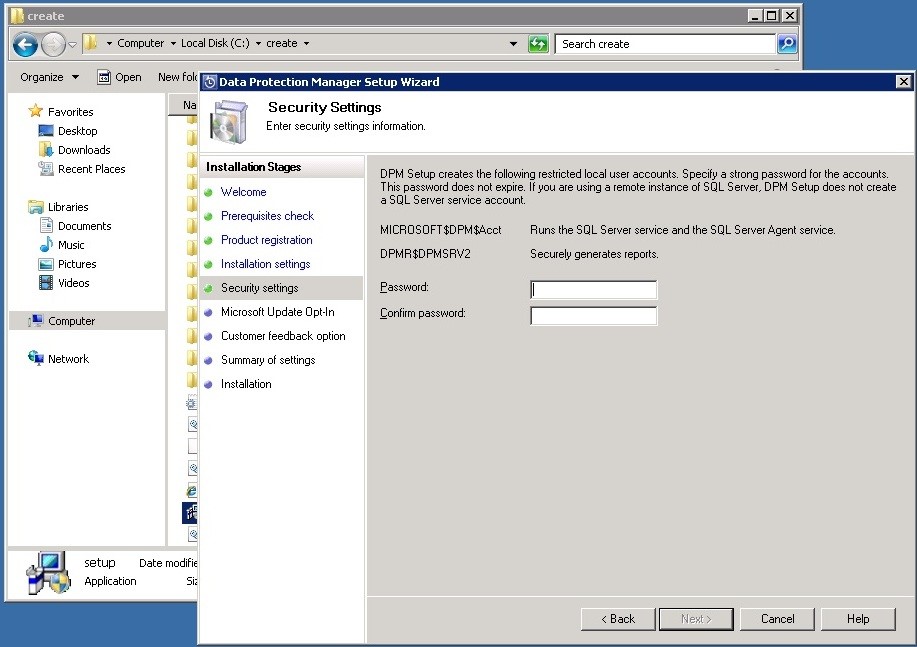Open the Pictures library
This screenshot has height=647, width=917.
tap(77, 264)
